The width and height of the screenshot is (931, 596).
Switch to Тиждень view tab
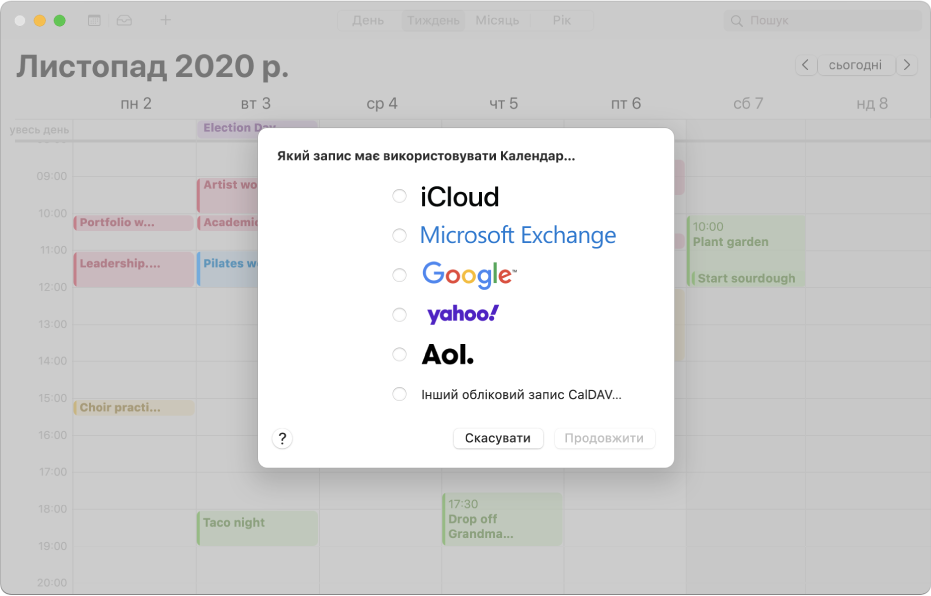coord(433,20)
